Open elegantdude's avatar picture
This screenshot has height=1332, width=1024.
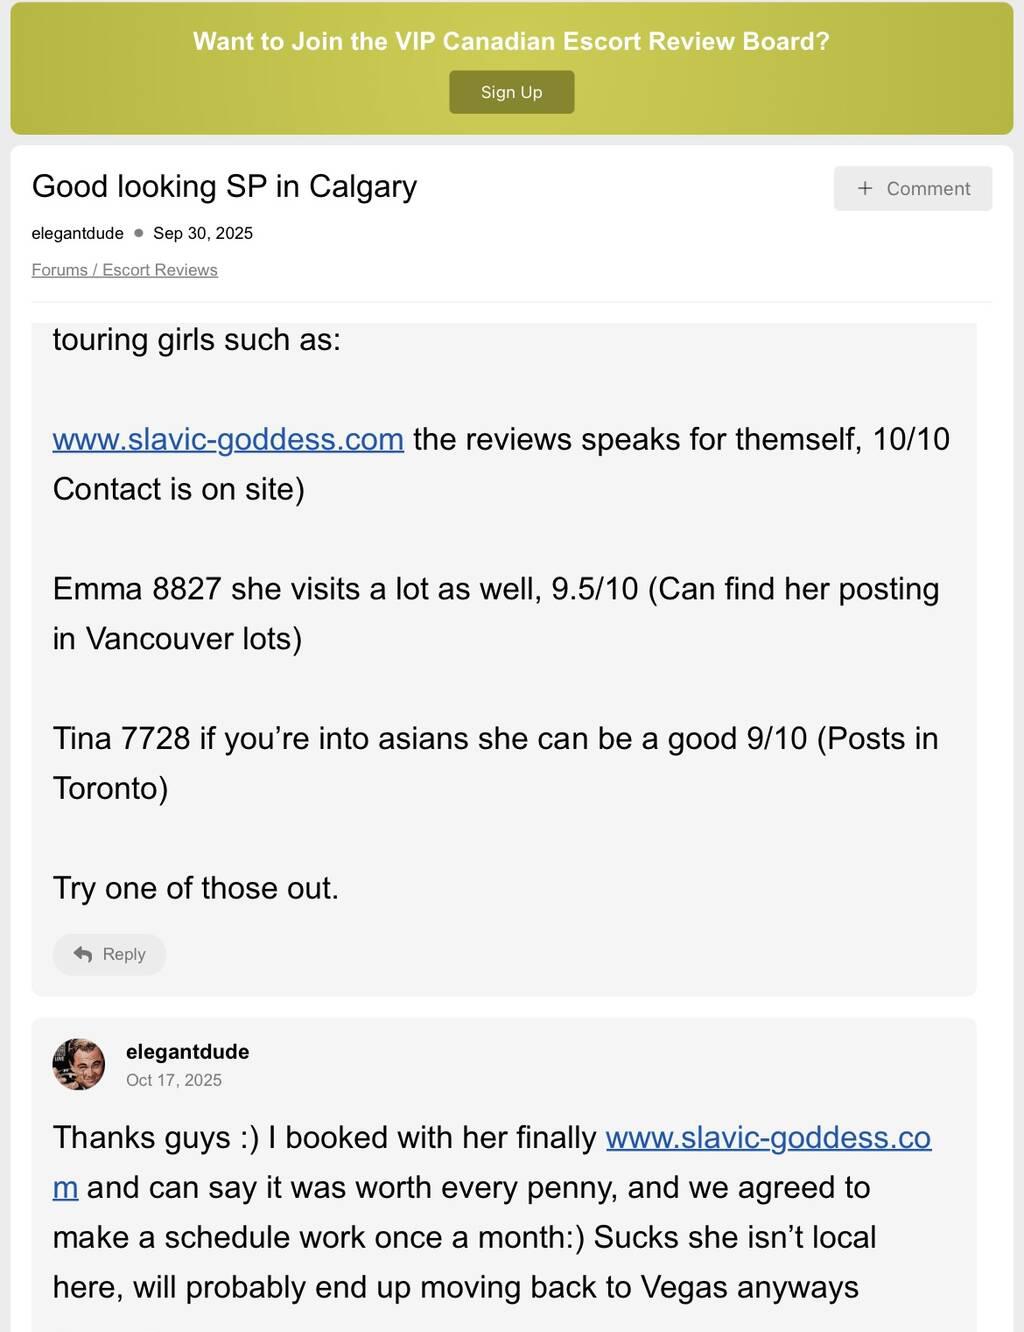(x=79, y=1064)
